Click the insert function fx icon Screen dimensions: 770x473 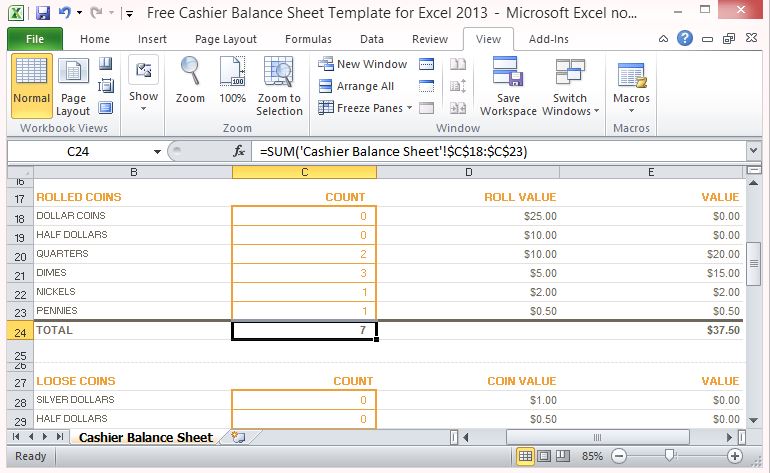click(x=239, y=151)
